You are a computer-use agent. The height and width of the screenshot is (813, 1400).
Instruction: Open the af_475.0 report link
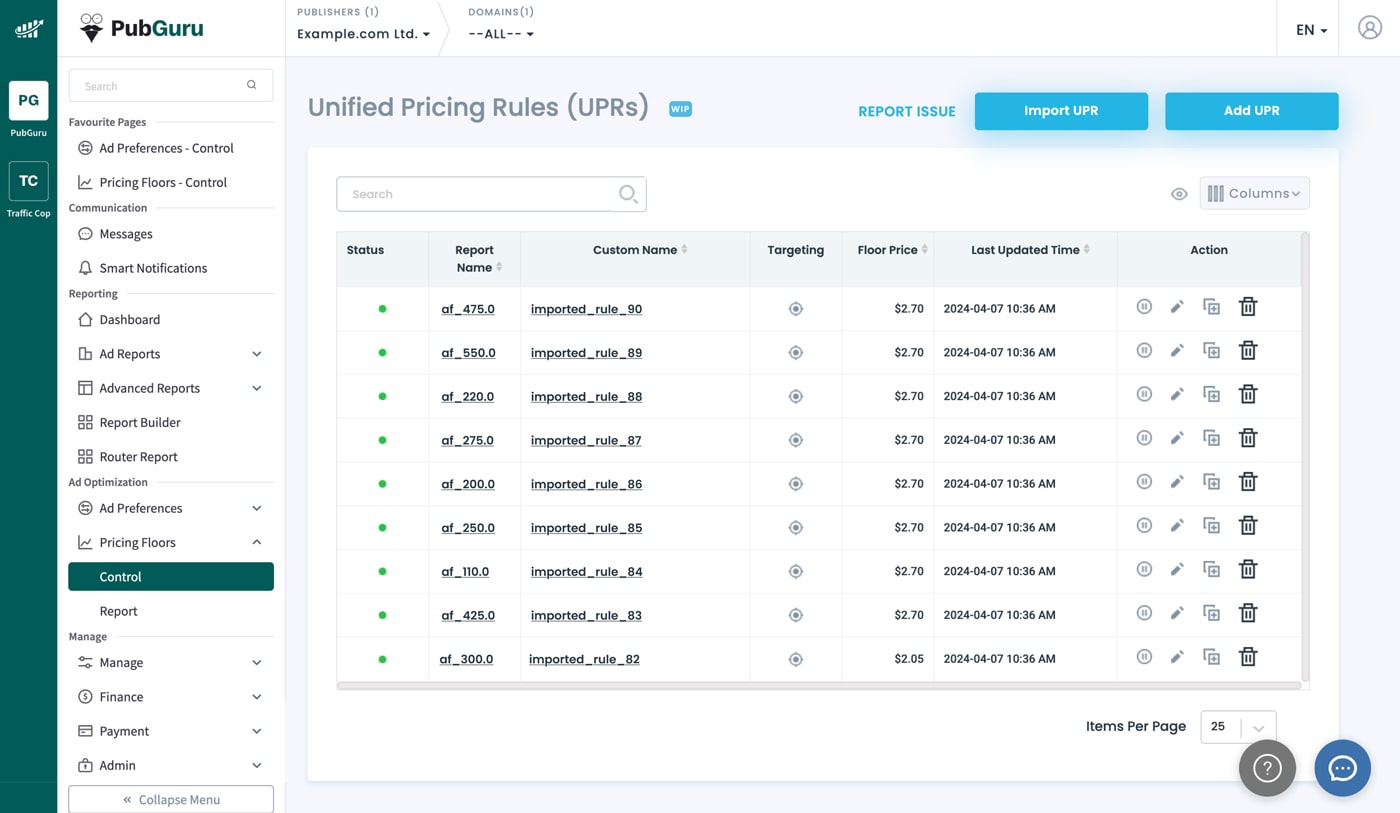click(468, 309)
